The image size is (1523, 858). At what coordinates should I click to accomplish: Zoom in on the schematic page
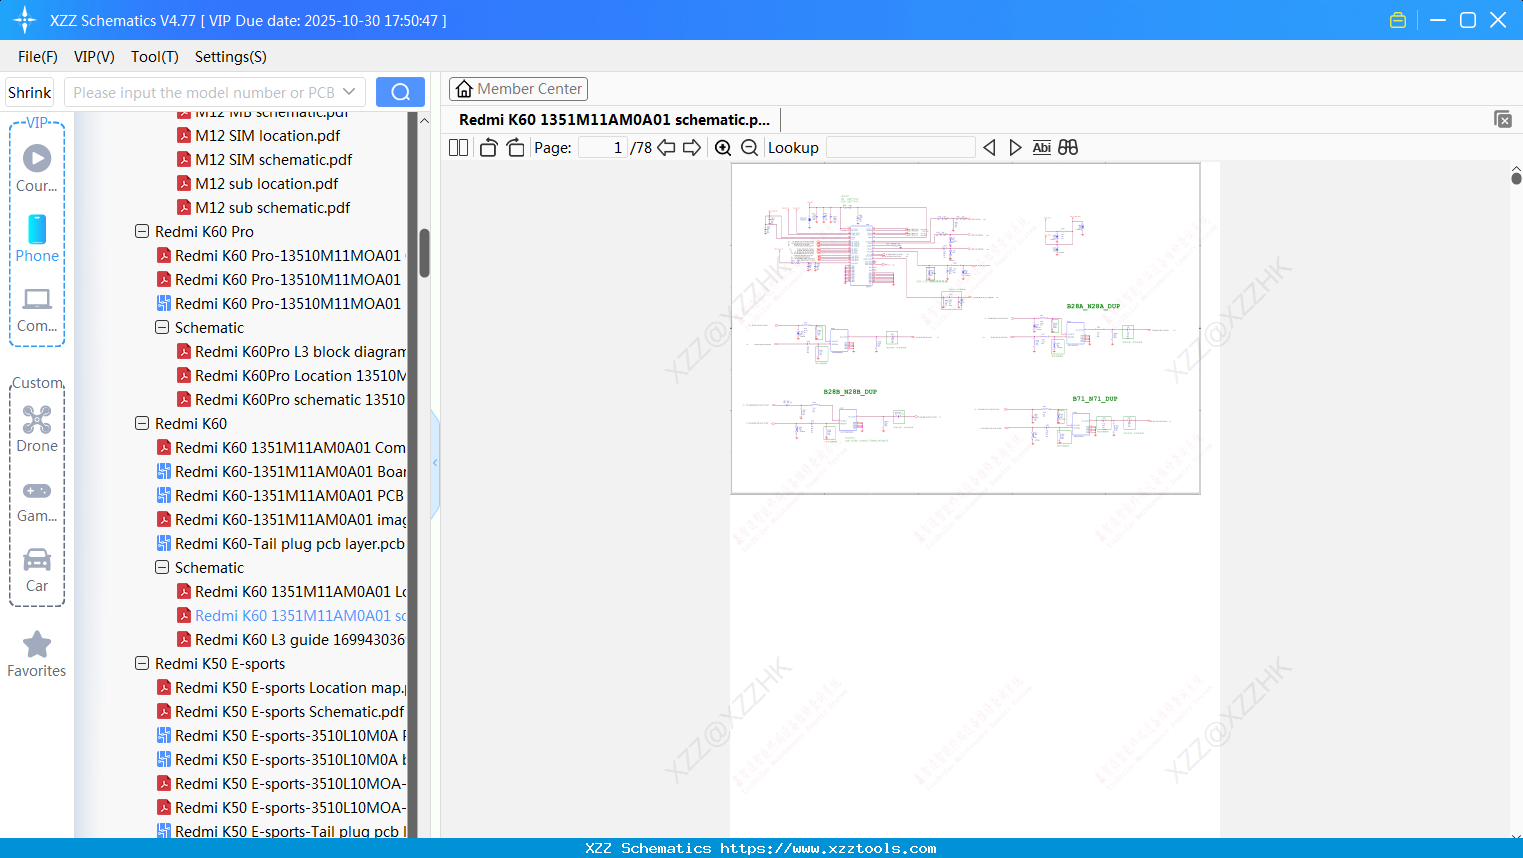pos(722,147)
